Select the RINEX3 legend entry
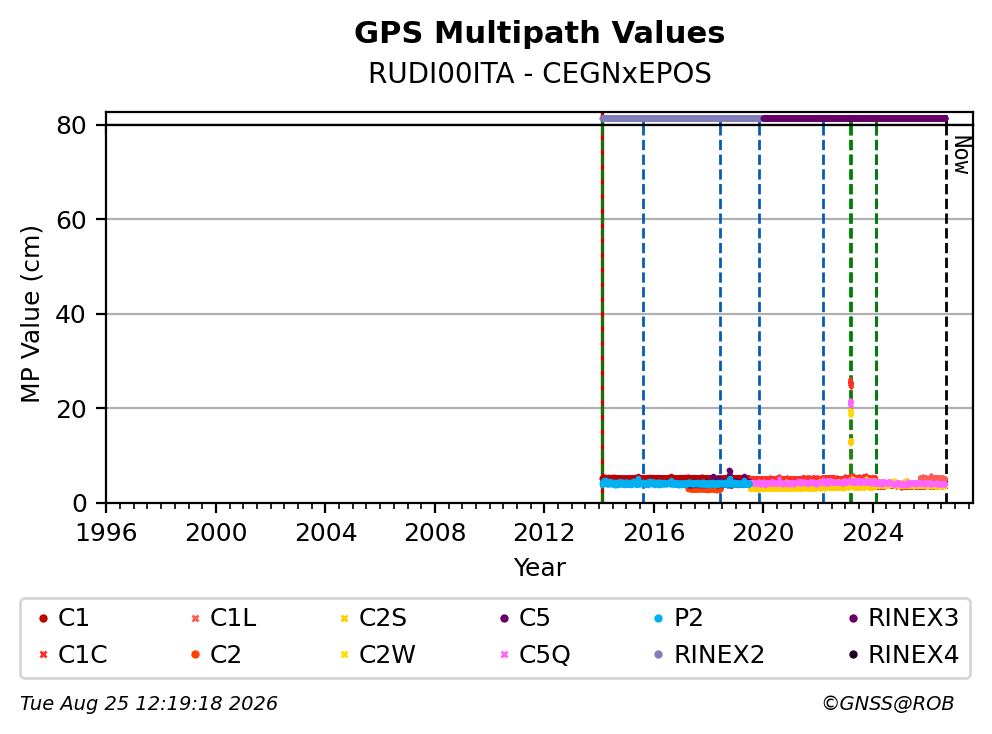The height and width of the screenshot is (734, 992). [x=903, y=618]
